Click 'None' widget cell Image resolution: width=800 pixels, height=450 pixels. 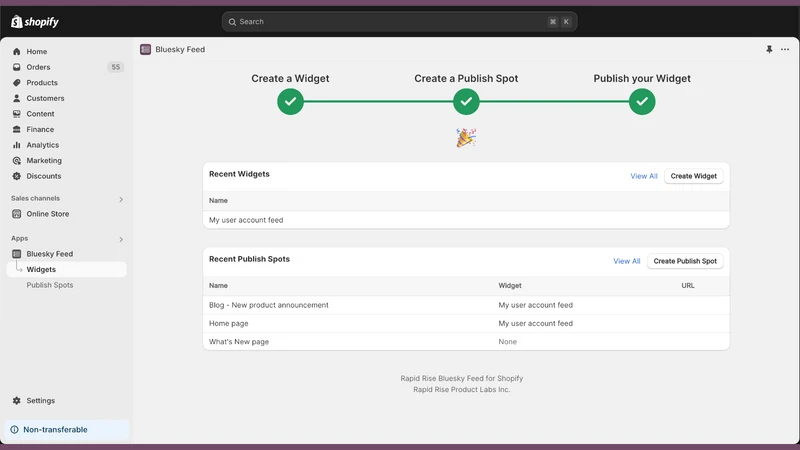pyautogui.click(x=508, y=342)
